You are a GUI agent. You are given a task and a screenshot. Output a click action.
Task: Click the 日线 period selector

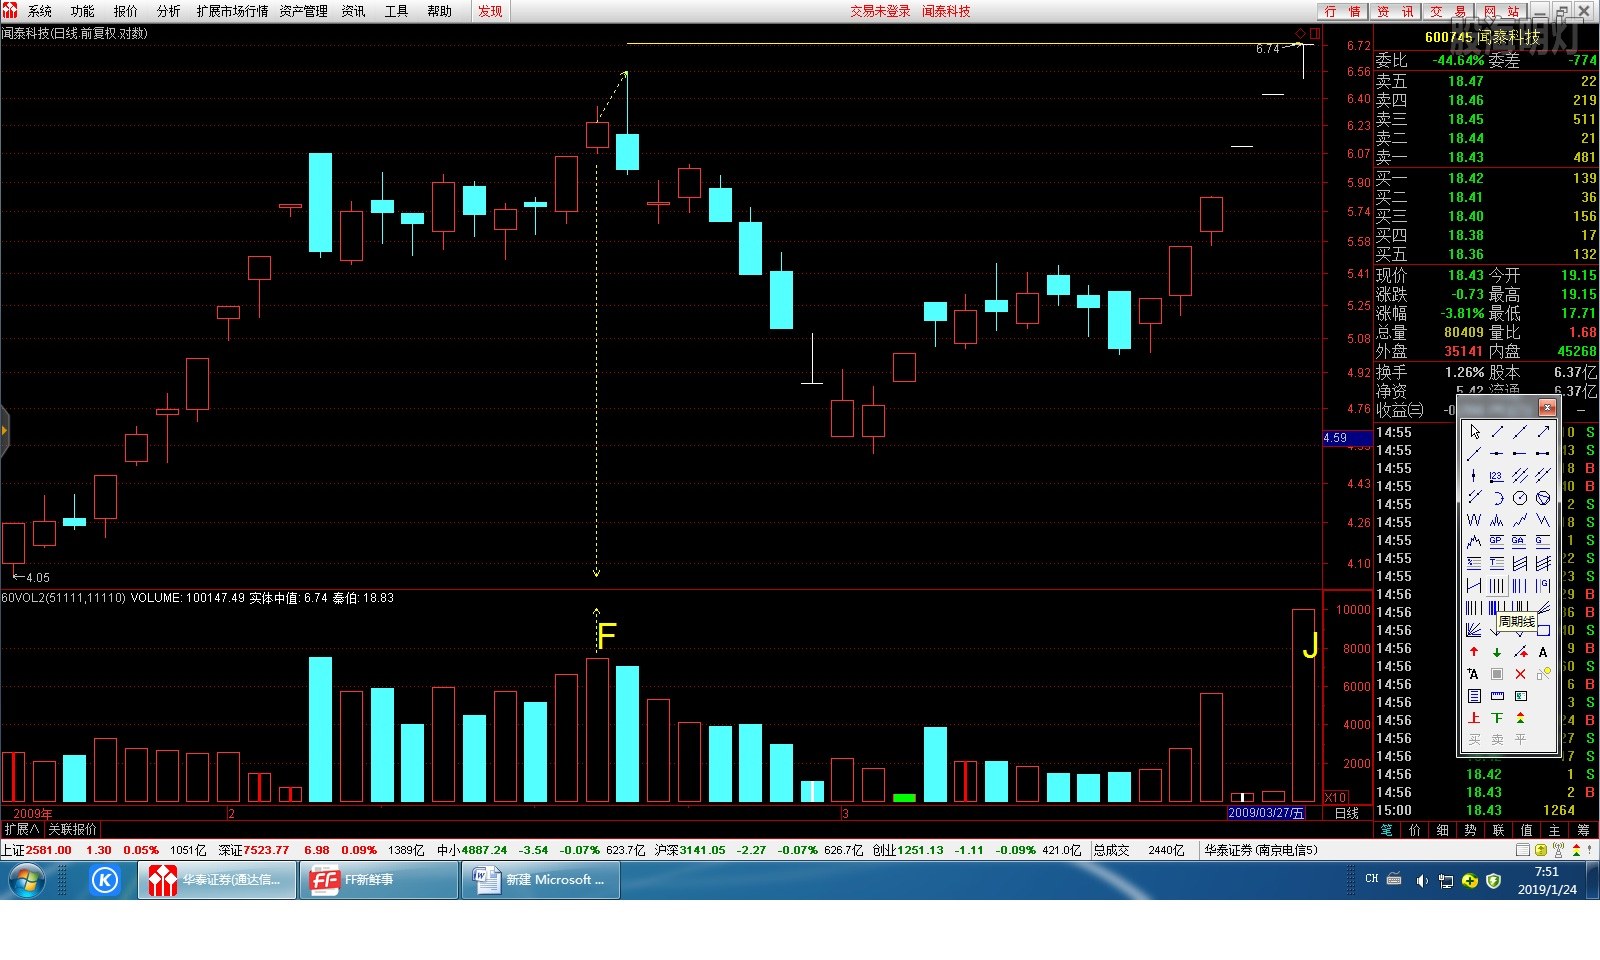(1346, 813)
